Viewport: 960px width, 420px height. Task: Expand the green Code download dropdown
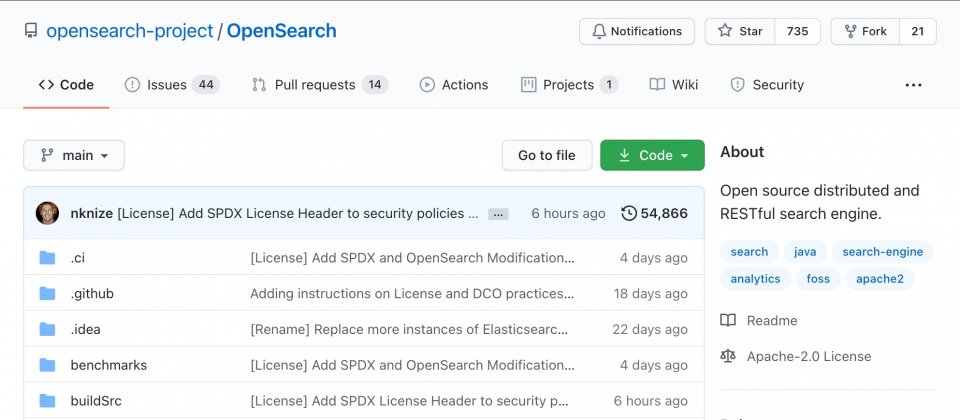point(652,156)
